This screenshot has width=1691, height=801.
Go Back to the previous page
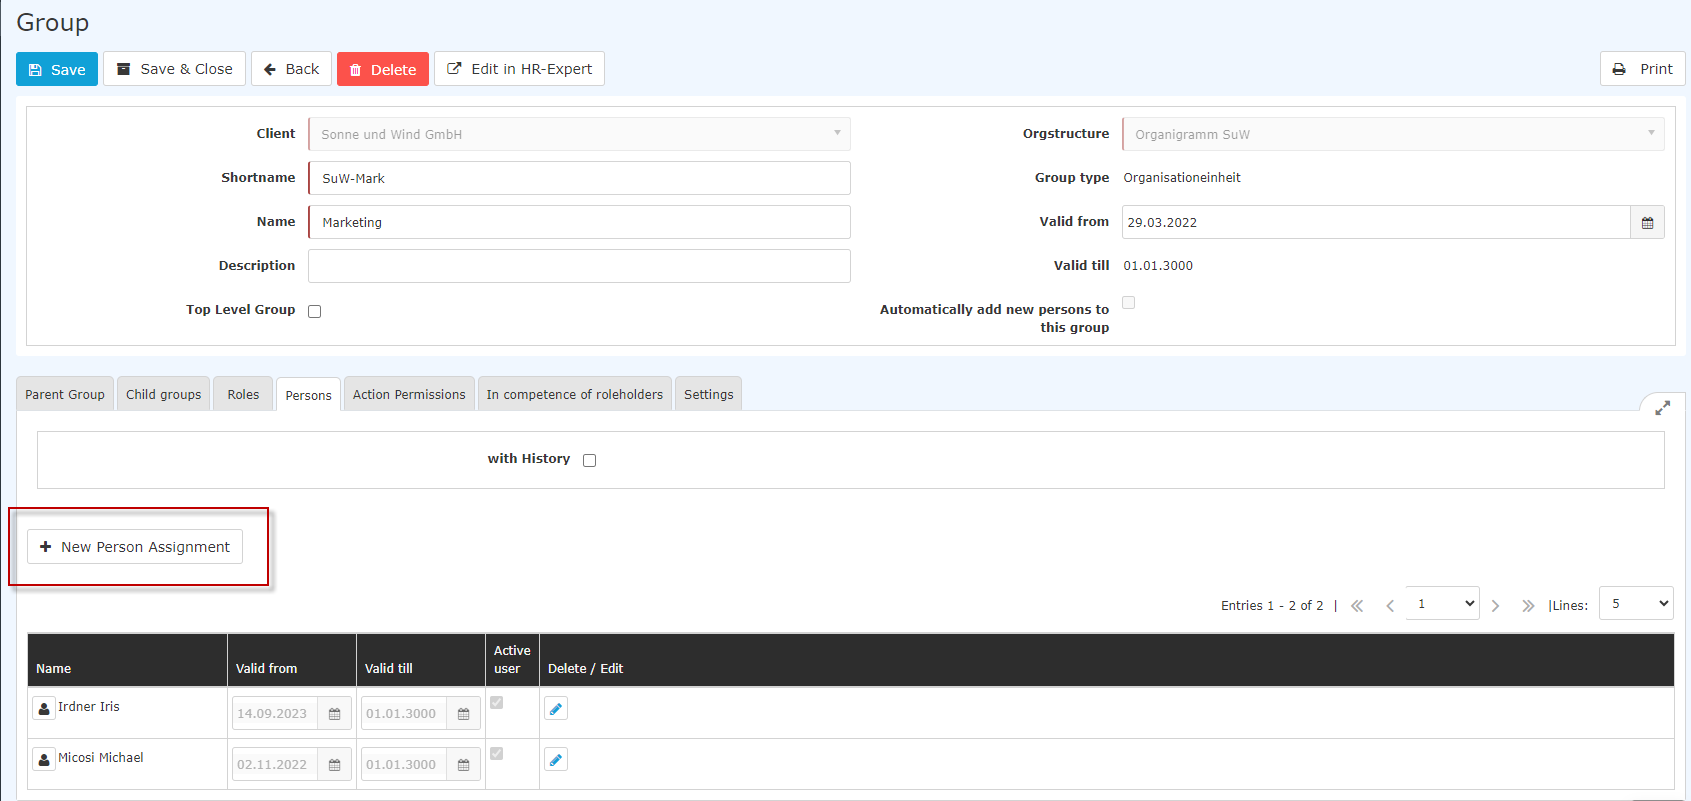(291, 69)
